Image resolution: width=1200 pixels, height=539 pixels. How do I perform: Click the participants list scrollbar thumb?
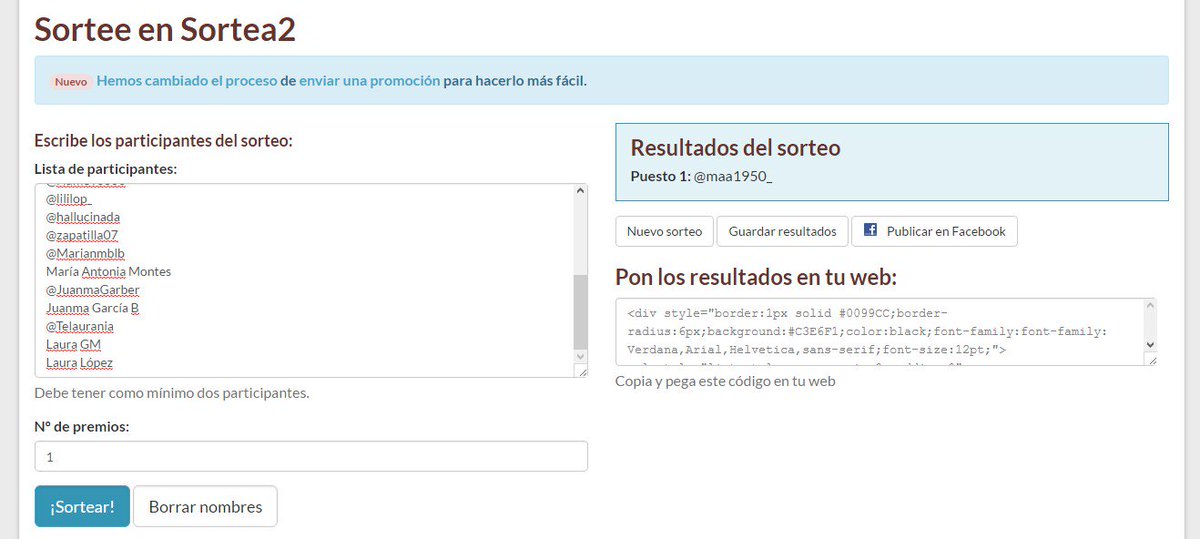point(580,311)
